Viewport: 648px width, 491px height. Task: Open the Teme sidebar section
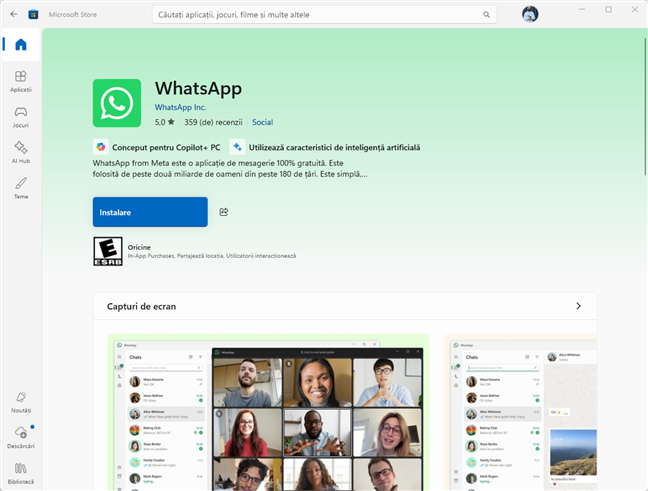pos(21,188)
